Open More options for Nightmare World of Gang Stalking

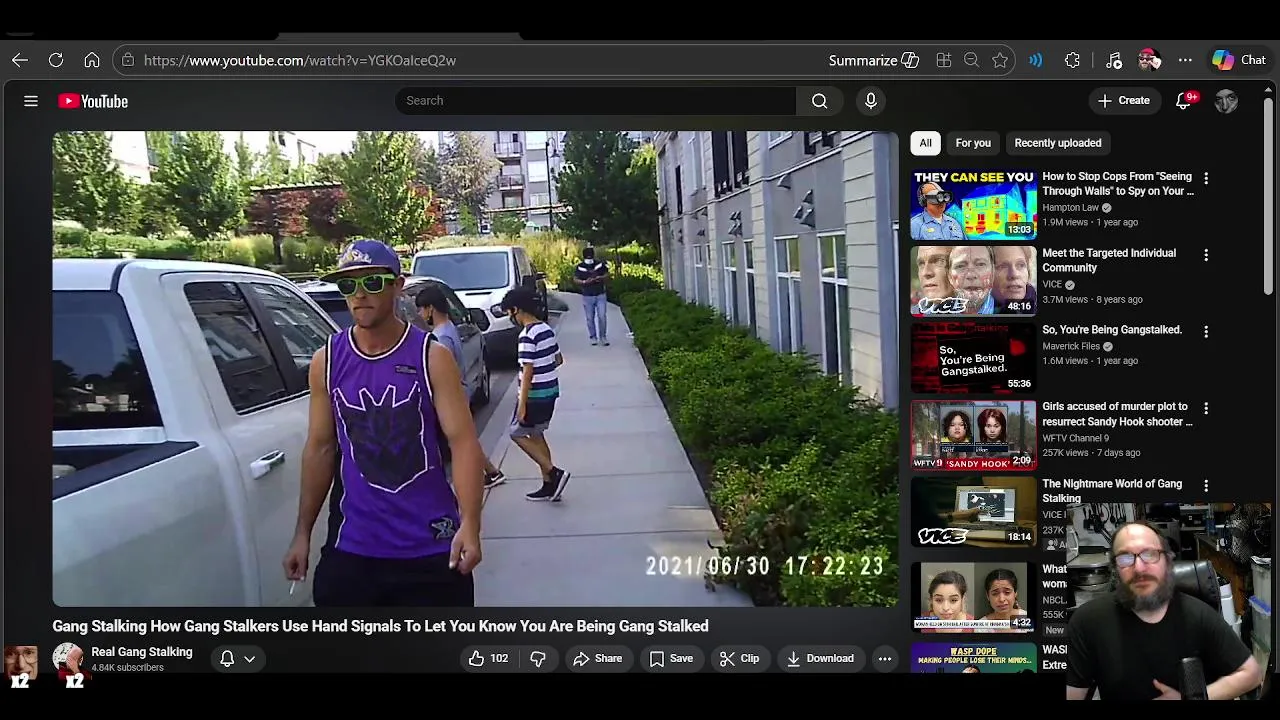[1206, 485]
